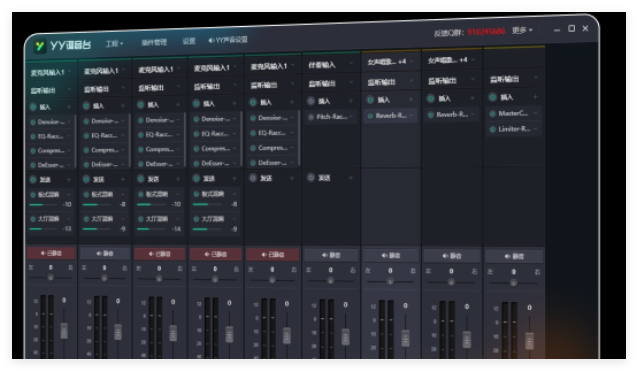Open the Pitch-Rac plugin options arrow
Viewport: 638px width, 371px height.
tap(351, 117)
